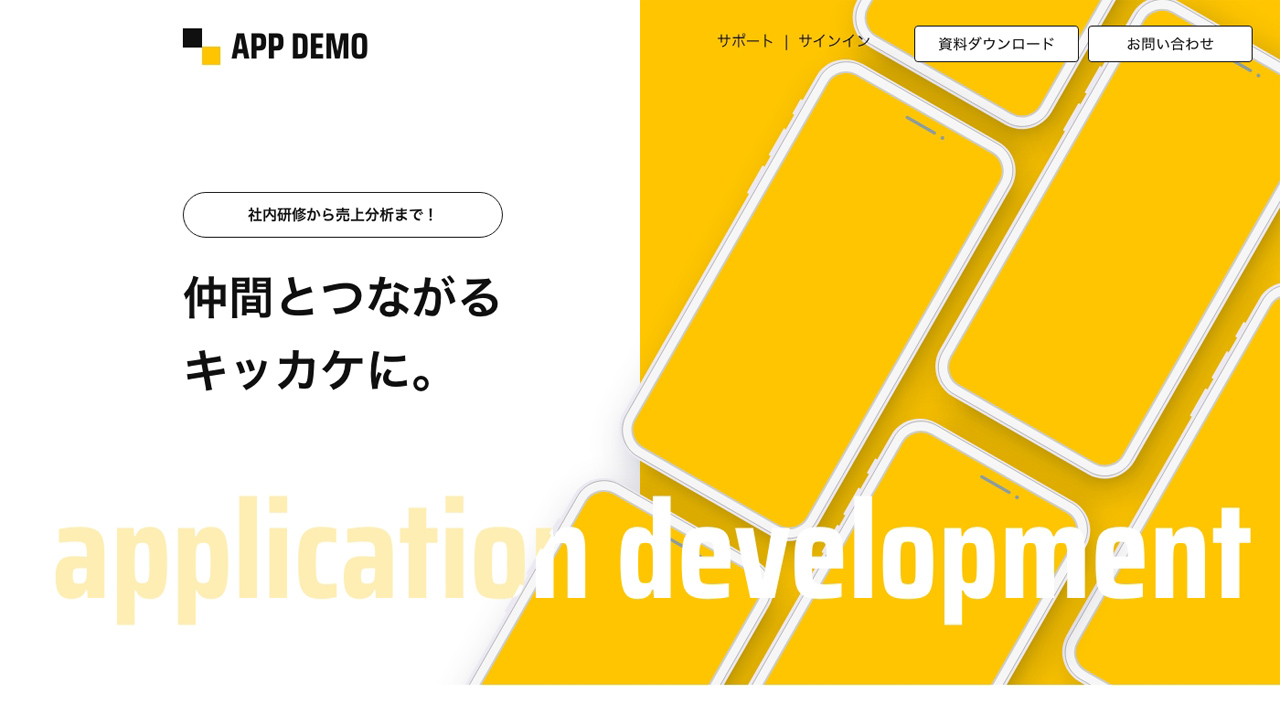Click the 仲間とつながる headline text
The image size is (1280, 720).
pos(342,296)
